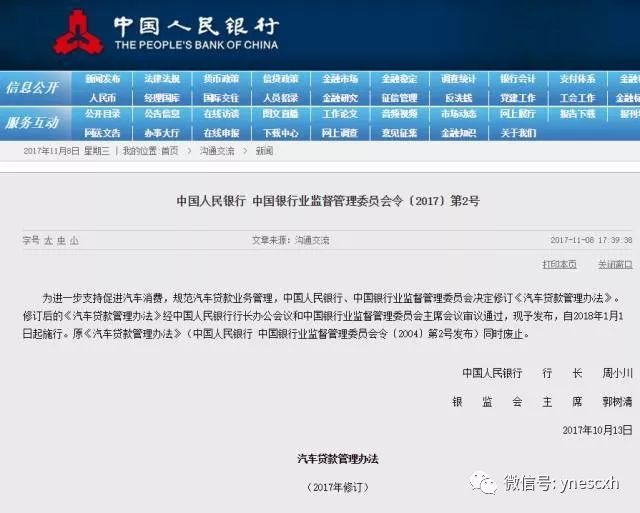Viewport: 640px width, 513px height.
Task: Click 文章来源: 沟通交流 text
Action: pos(291,240)
